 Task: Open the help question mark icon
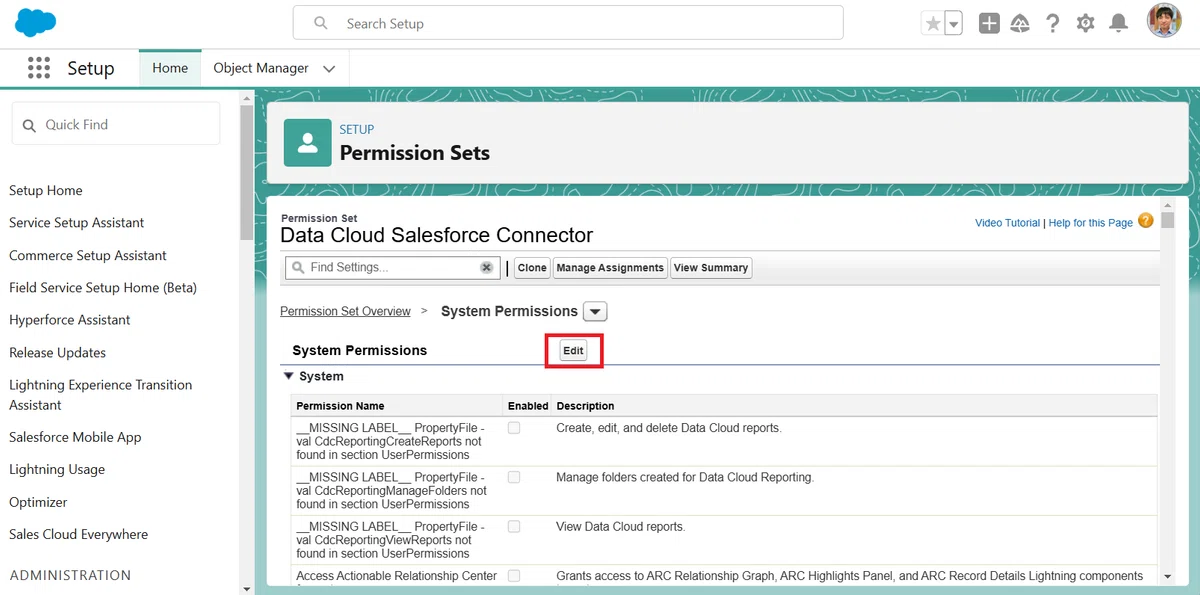1053,23
